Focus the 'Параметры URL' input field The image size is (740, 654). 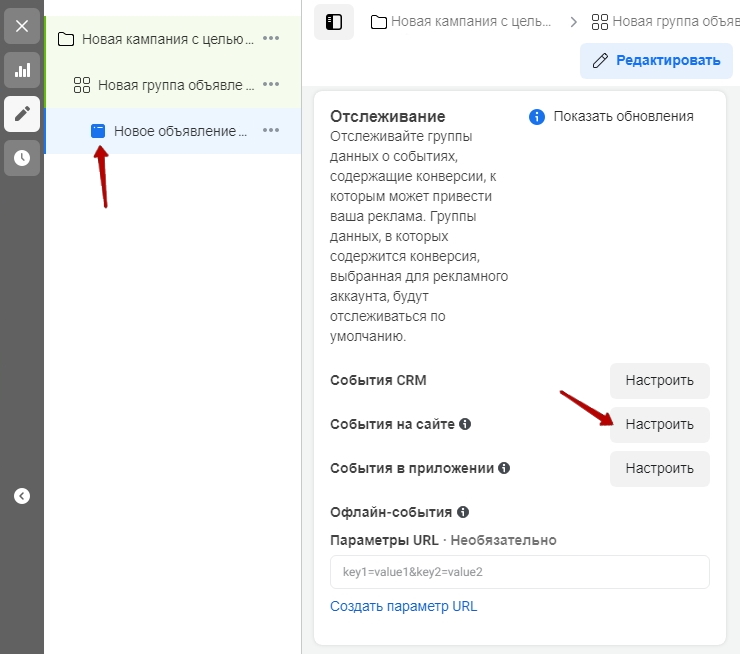[519, 572]
